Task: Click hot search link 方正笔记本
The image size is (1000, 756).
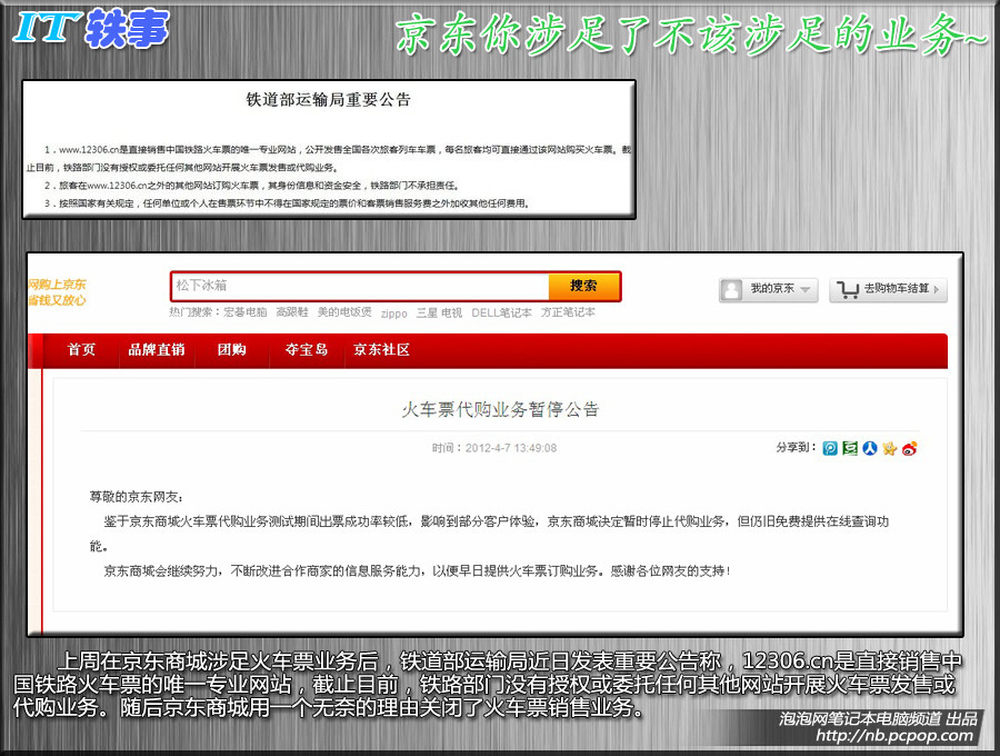Action: tap(568, 312)
